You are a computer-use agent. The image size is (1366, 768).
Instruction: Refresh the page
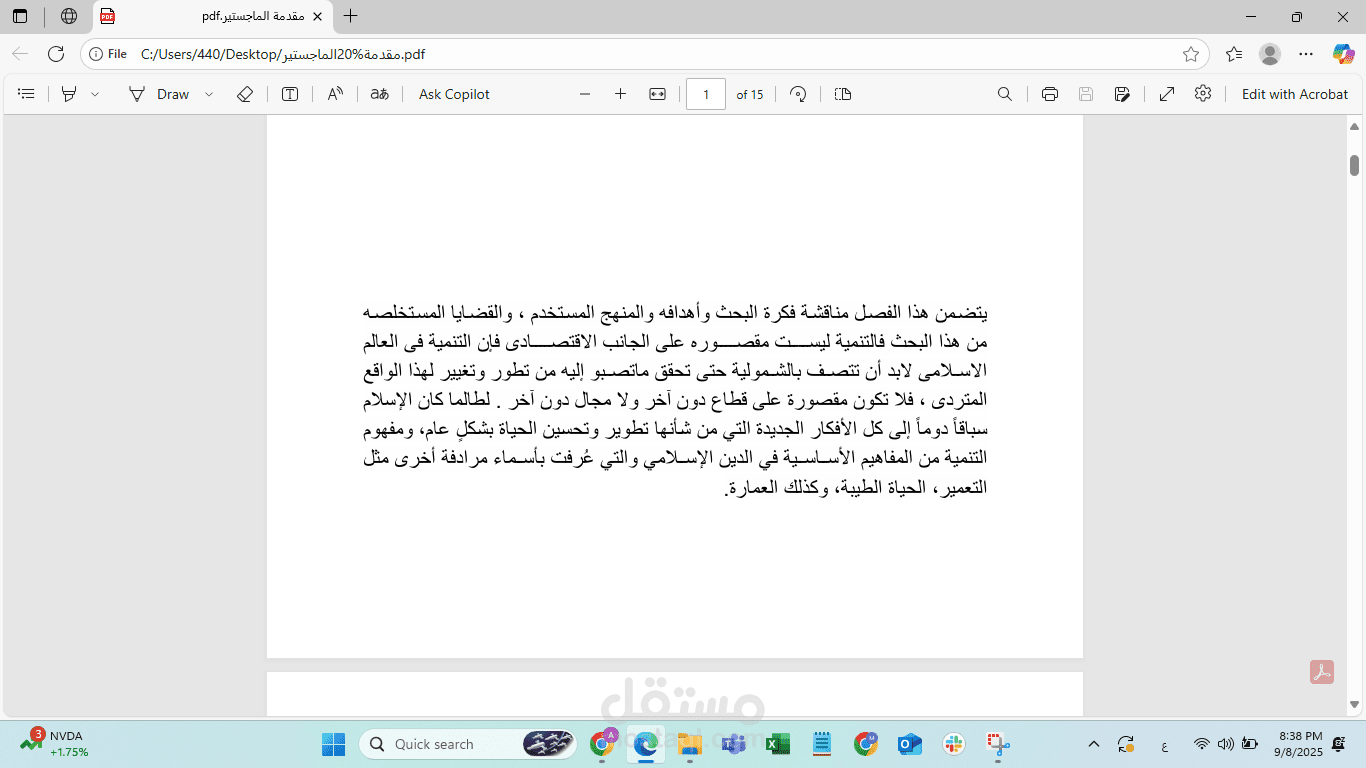56,54
